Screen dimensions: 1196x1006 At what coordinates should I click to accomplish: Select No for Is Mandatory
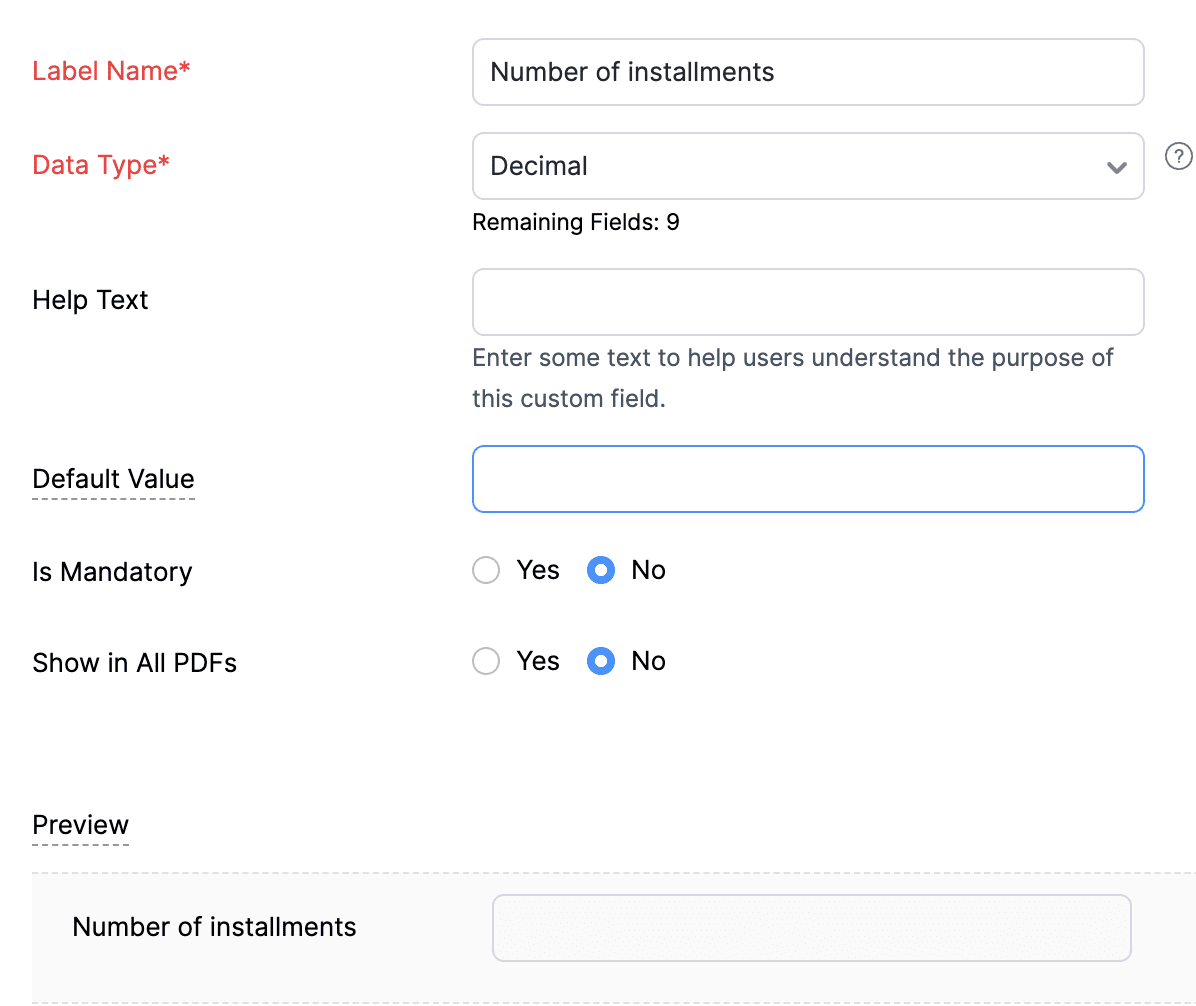pyautogui.click(x=600, y=570)
